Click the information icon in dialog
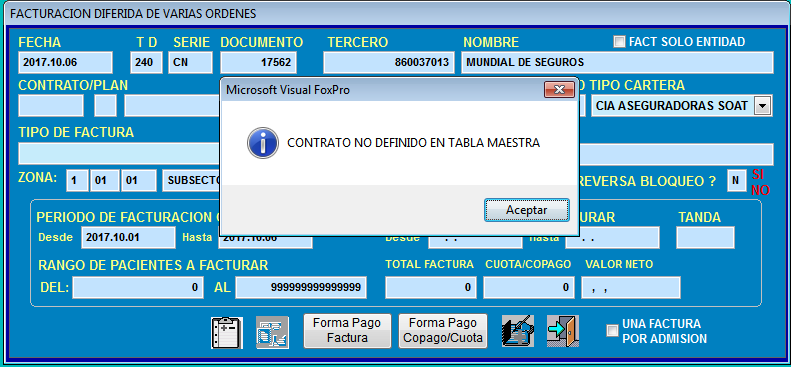Screen dimensions: 791x367 pos(262,143)
